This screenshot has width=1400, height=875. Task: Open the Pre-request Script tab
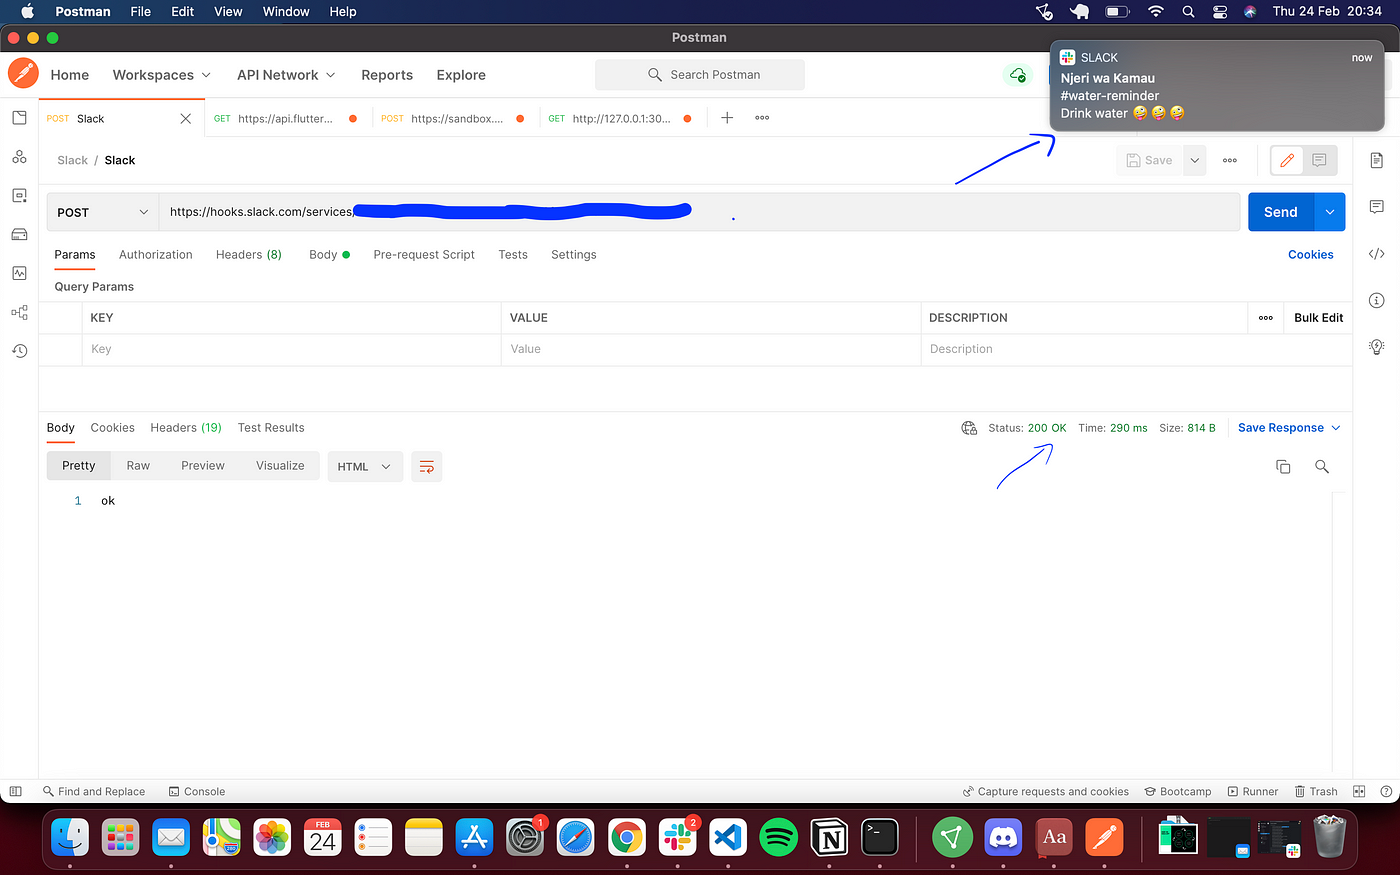(424, 255)
